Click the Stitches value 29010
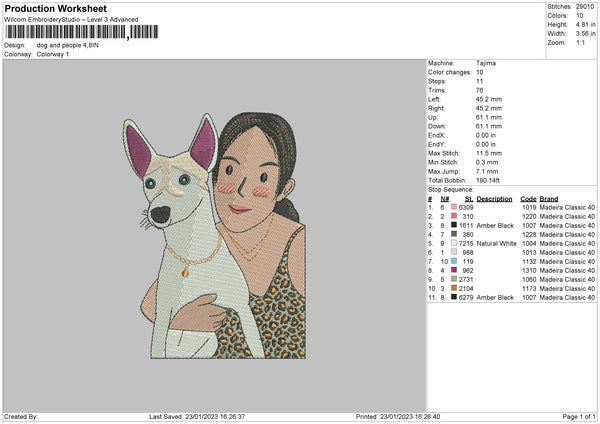The height and width of the screenshot is (424, 600). click(585, 7)
